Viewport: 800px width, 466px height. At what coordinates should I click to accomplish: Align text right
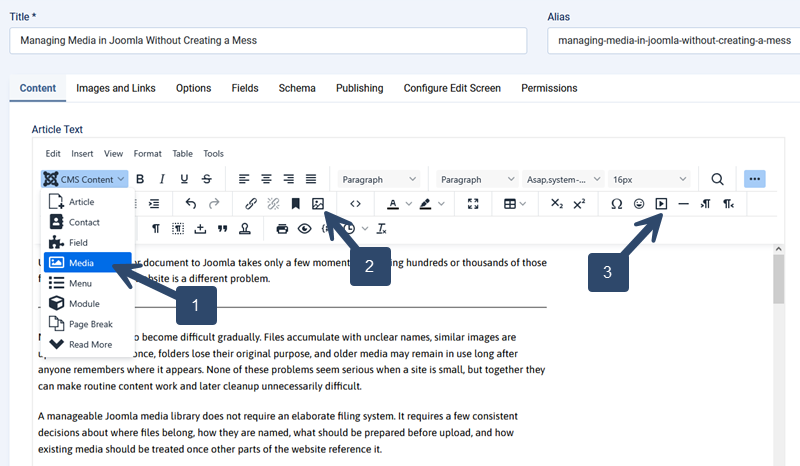pos(289,179)
